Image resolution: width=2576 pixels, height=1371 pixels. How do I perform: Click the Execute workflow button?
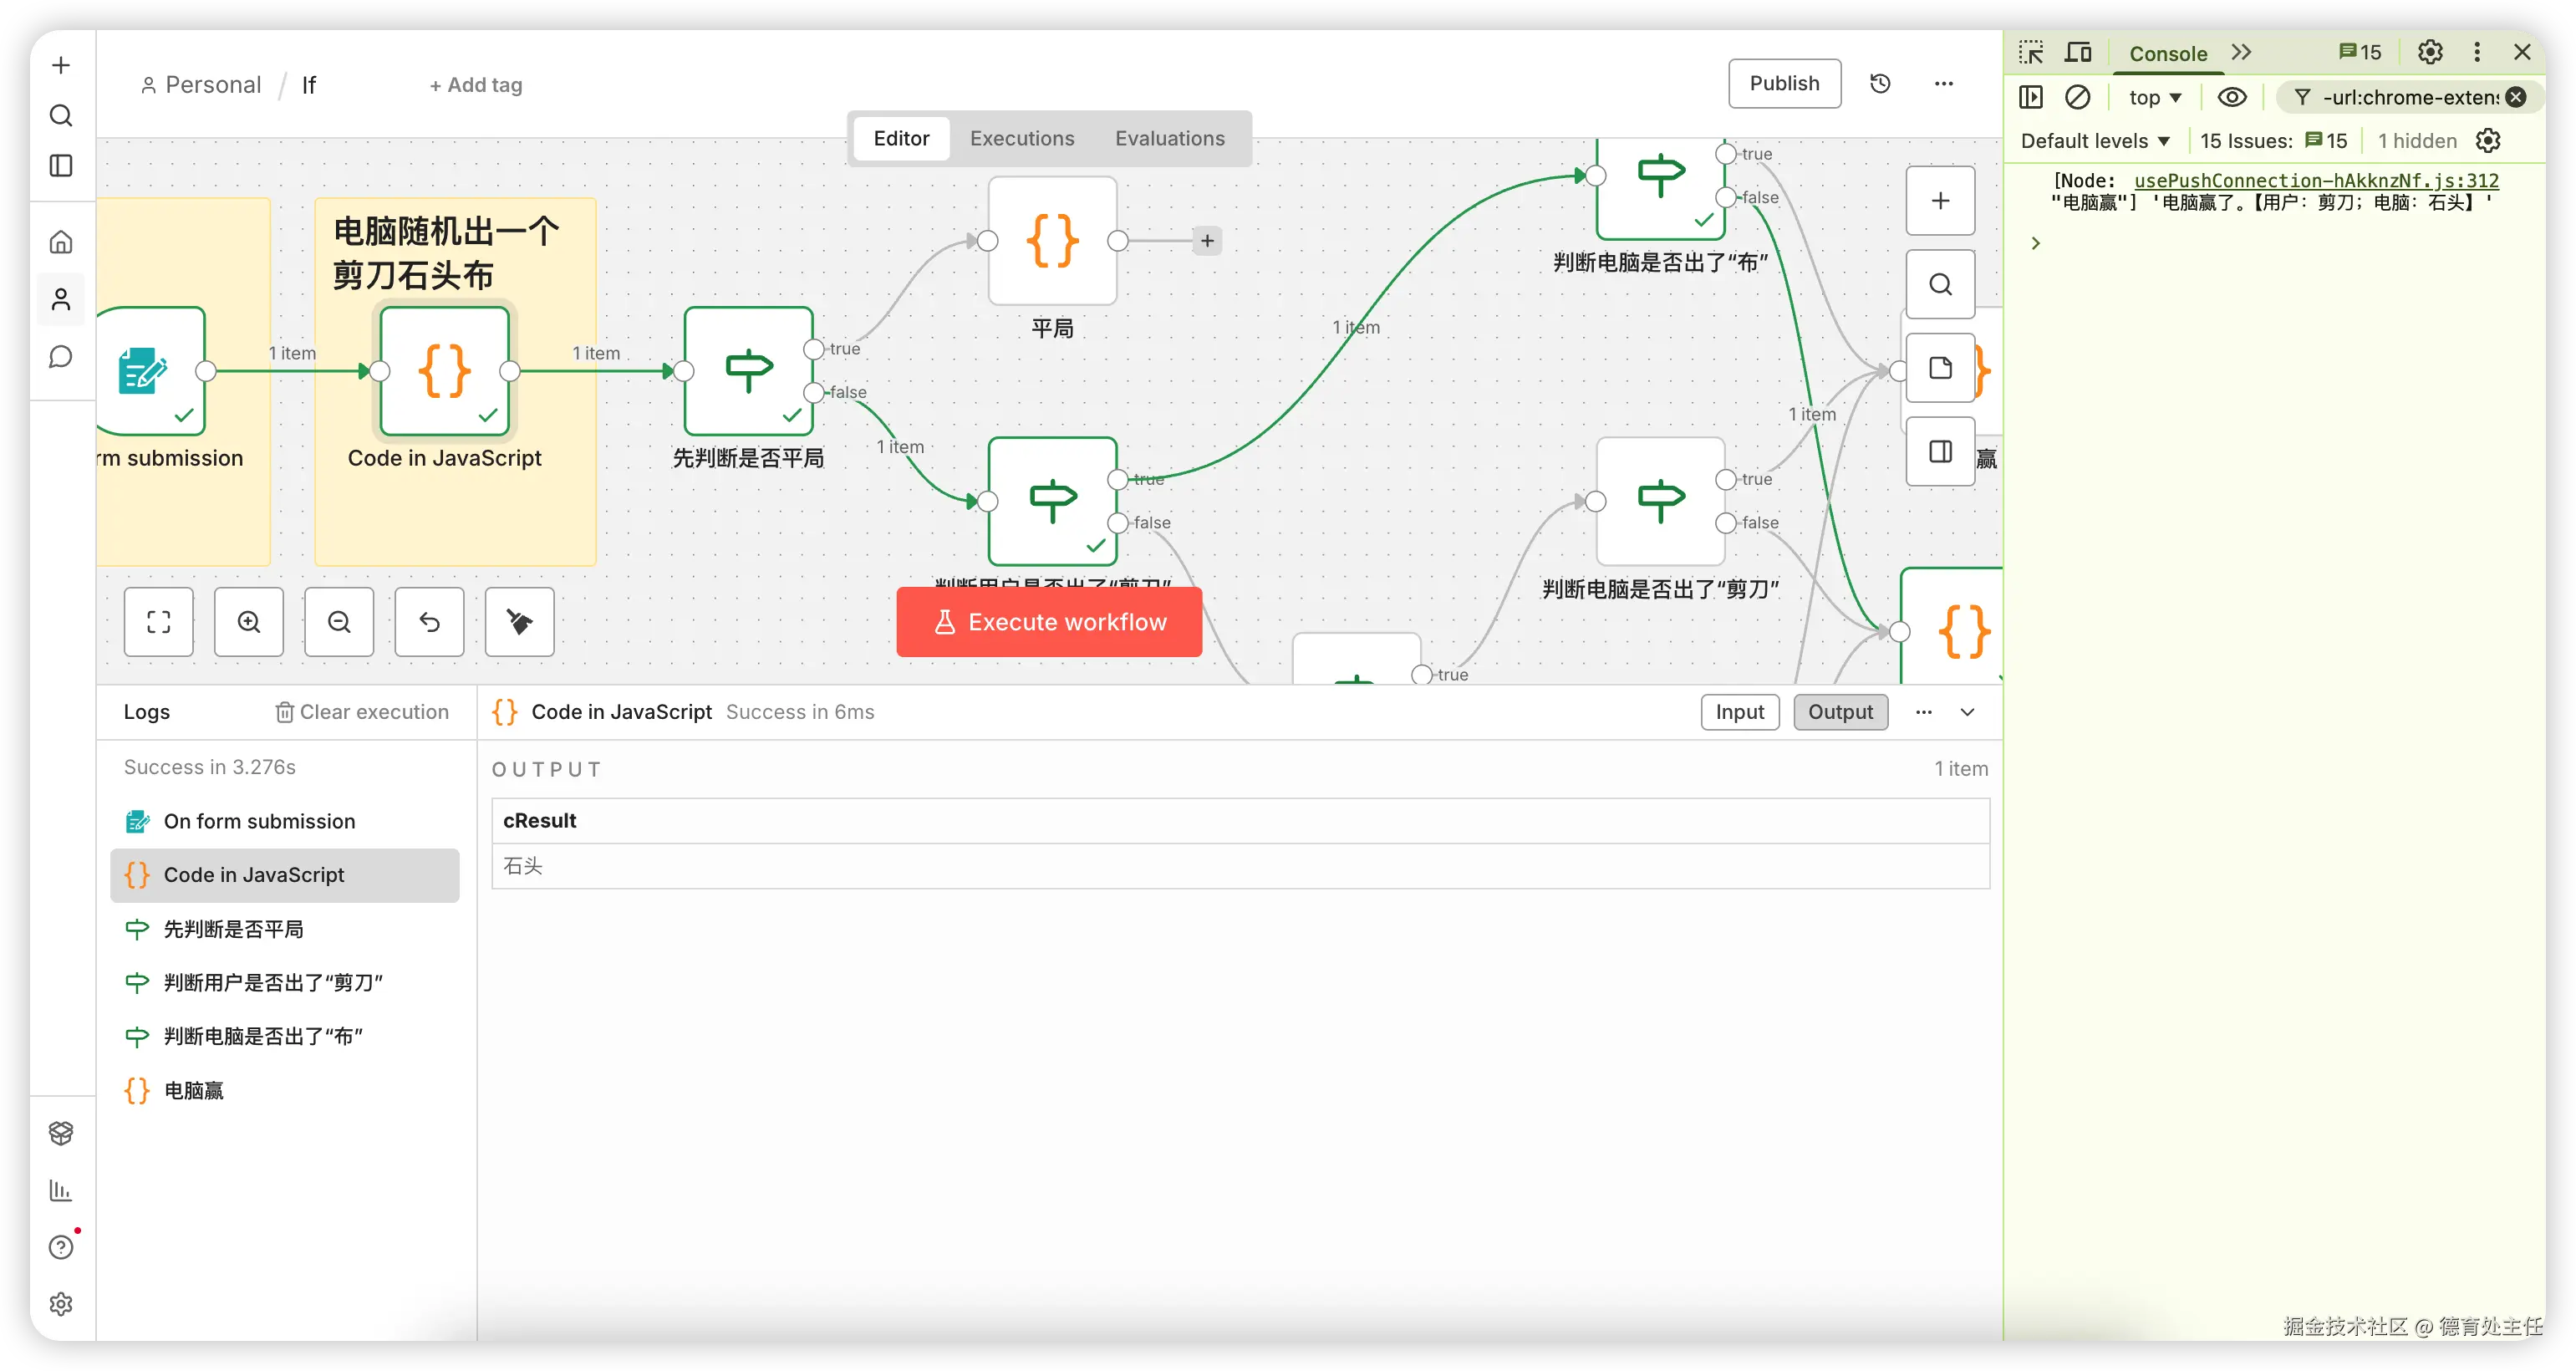click(1049, 622)
